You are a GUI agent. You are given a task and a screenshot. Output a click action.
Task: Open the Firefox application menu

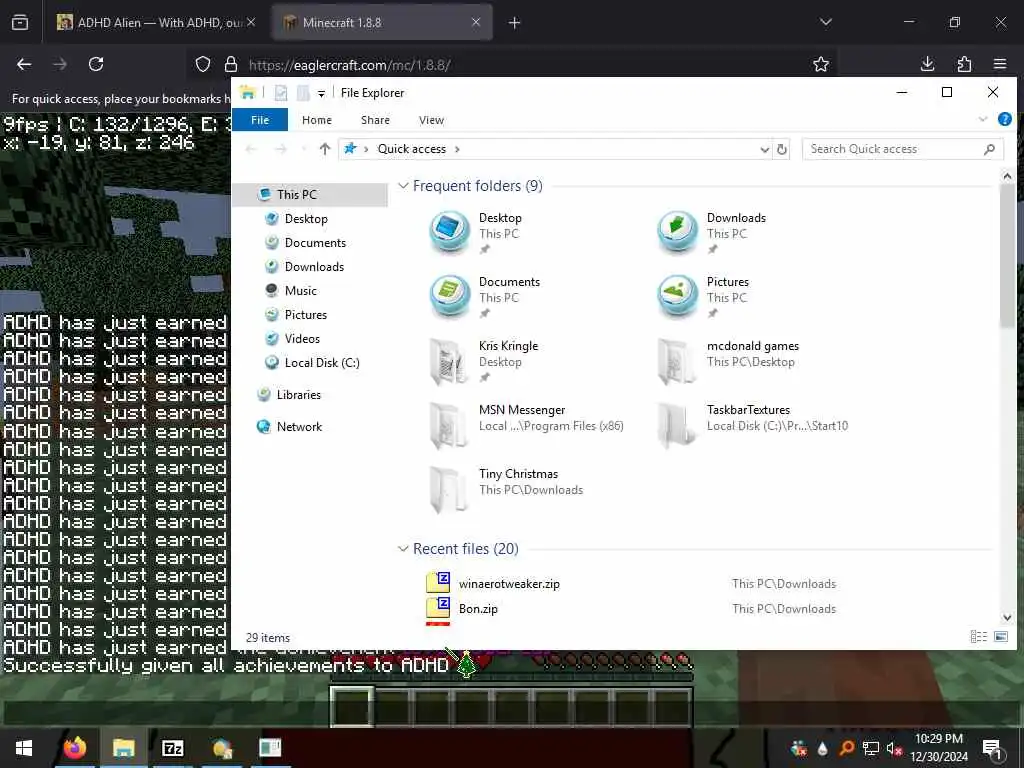1000,64
